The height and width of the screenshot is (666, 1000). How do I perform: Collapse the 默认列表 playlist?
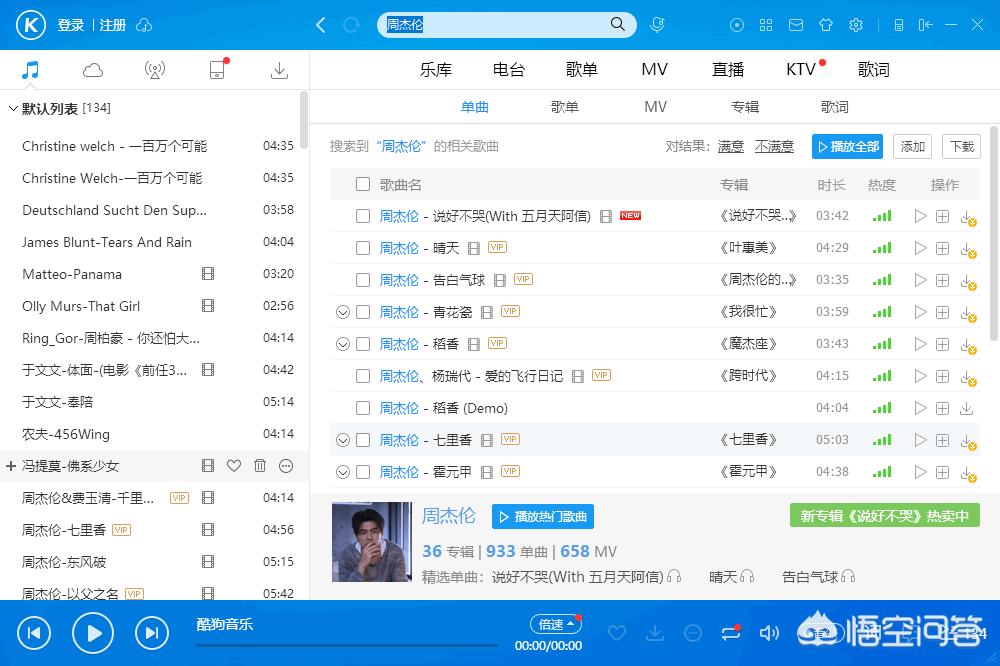click(13, 108)
